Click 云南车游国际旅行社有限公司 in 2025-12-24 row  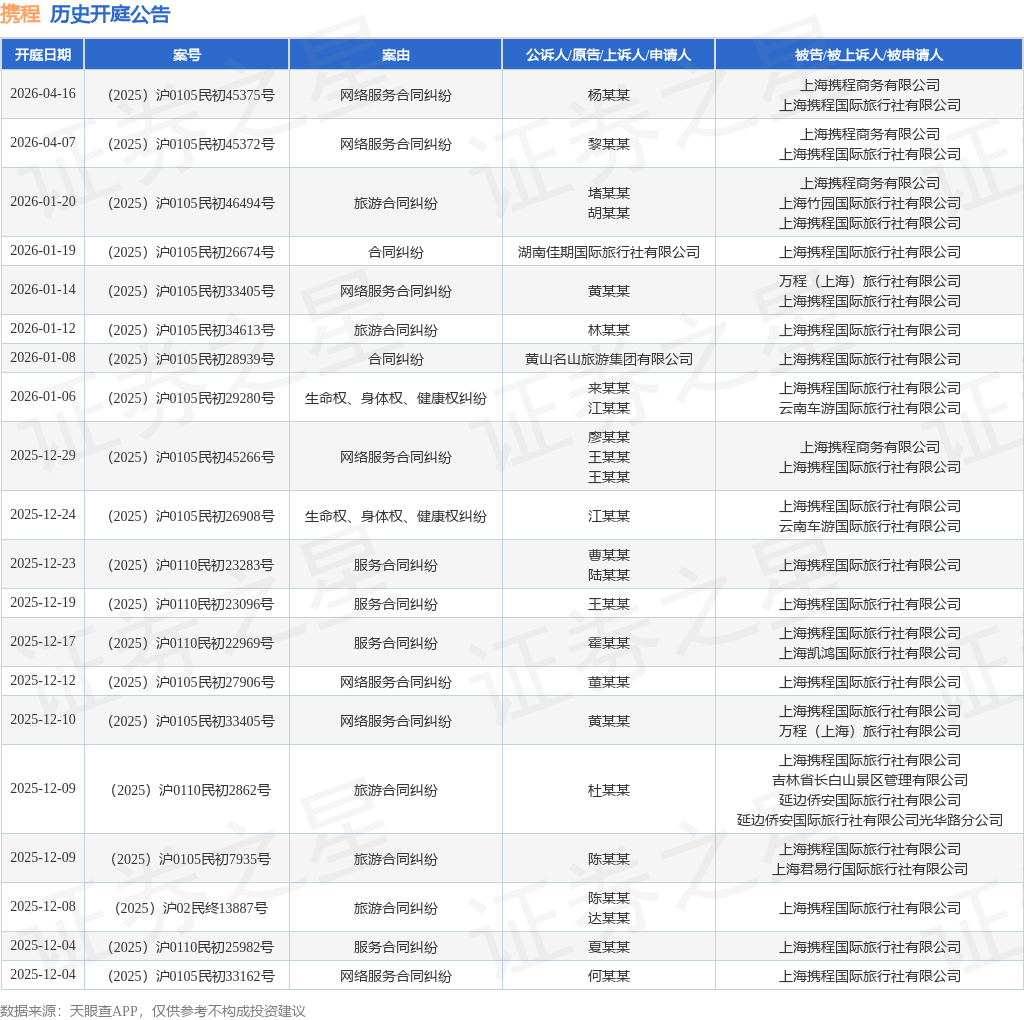coord(869,526)
